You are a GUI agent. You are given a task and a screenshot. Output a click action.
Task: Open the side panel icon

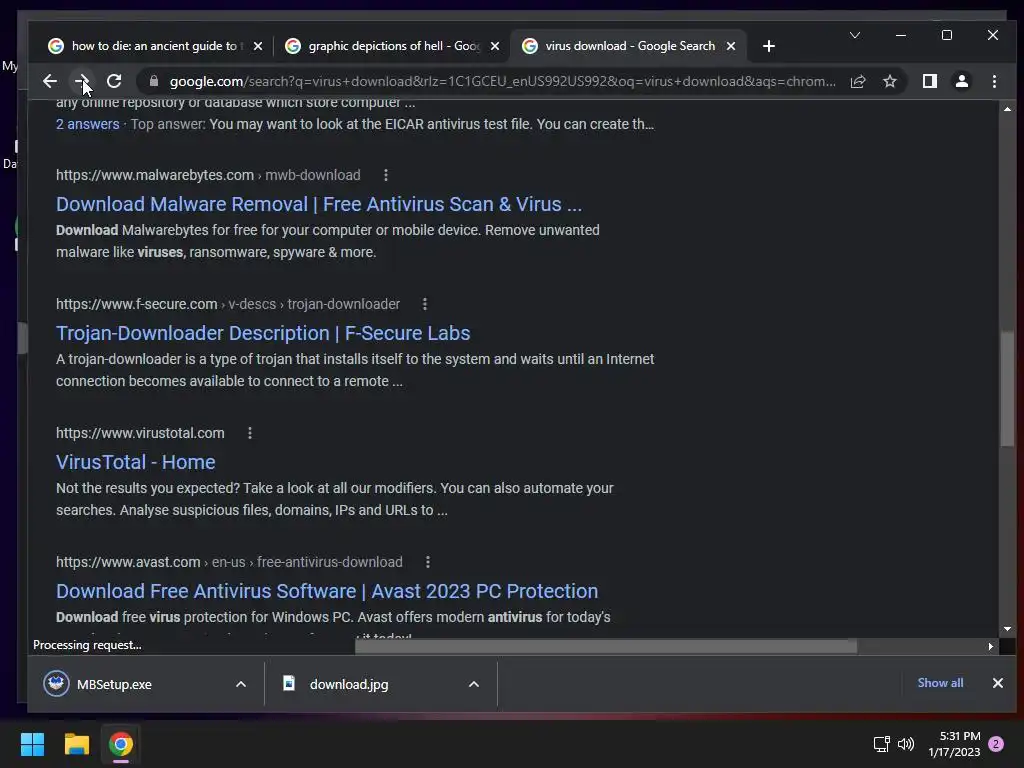(929, 81)
